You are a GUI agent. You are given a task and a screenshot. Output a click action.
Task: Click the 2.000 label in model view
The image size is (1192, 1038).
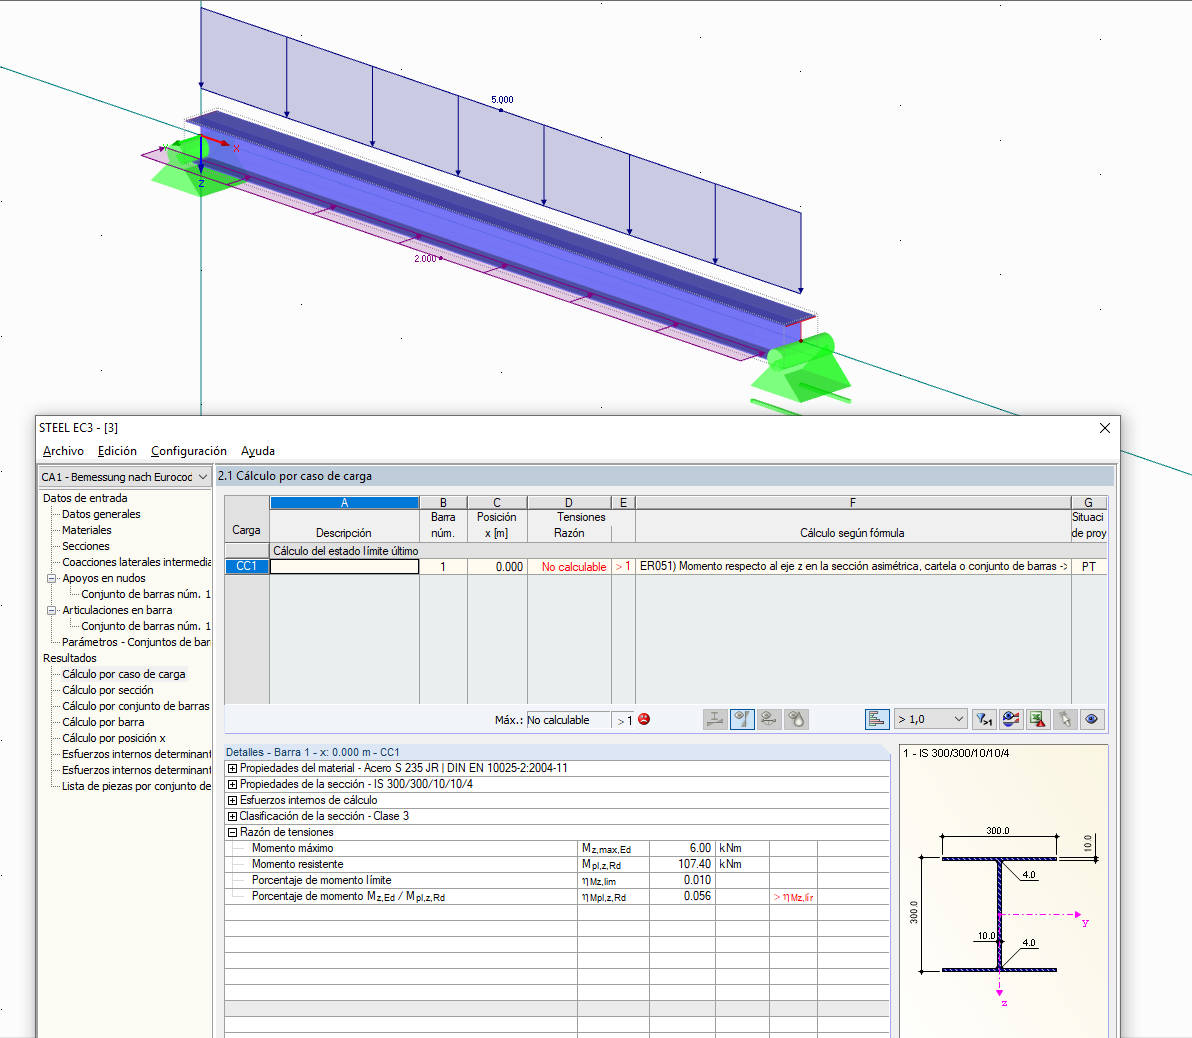tap(425, 259)
